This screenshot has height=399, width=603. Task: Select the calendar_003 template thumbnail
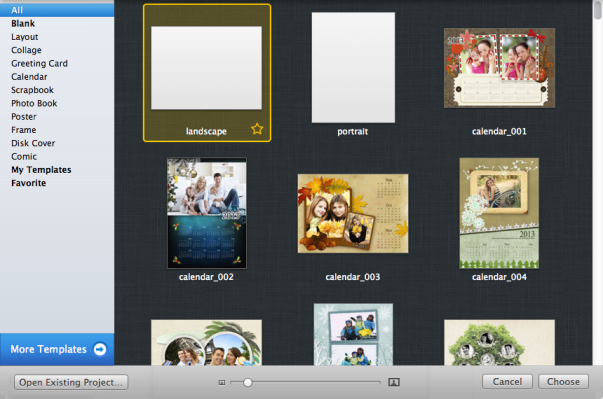point(353,213)
